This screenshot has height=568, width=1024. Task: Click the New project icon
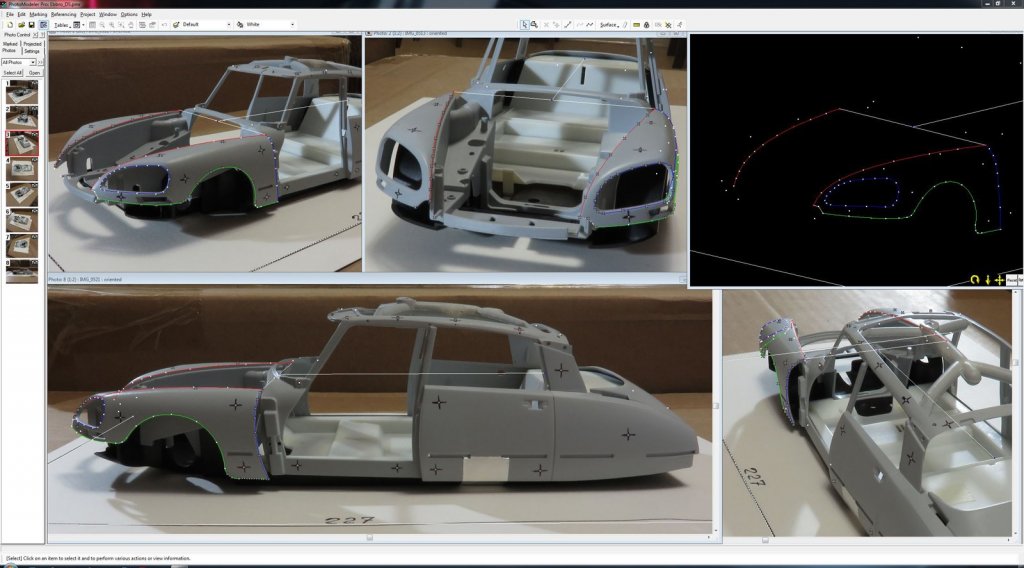click(x=8, y=24)
